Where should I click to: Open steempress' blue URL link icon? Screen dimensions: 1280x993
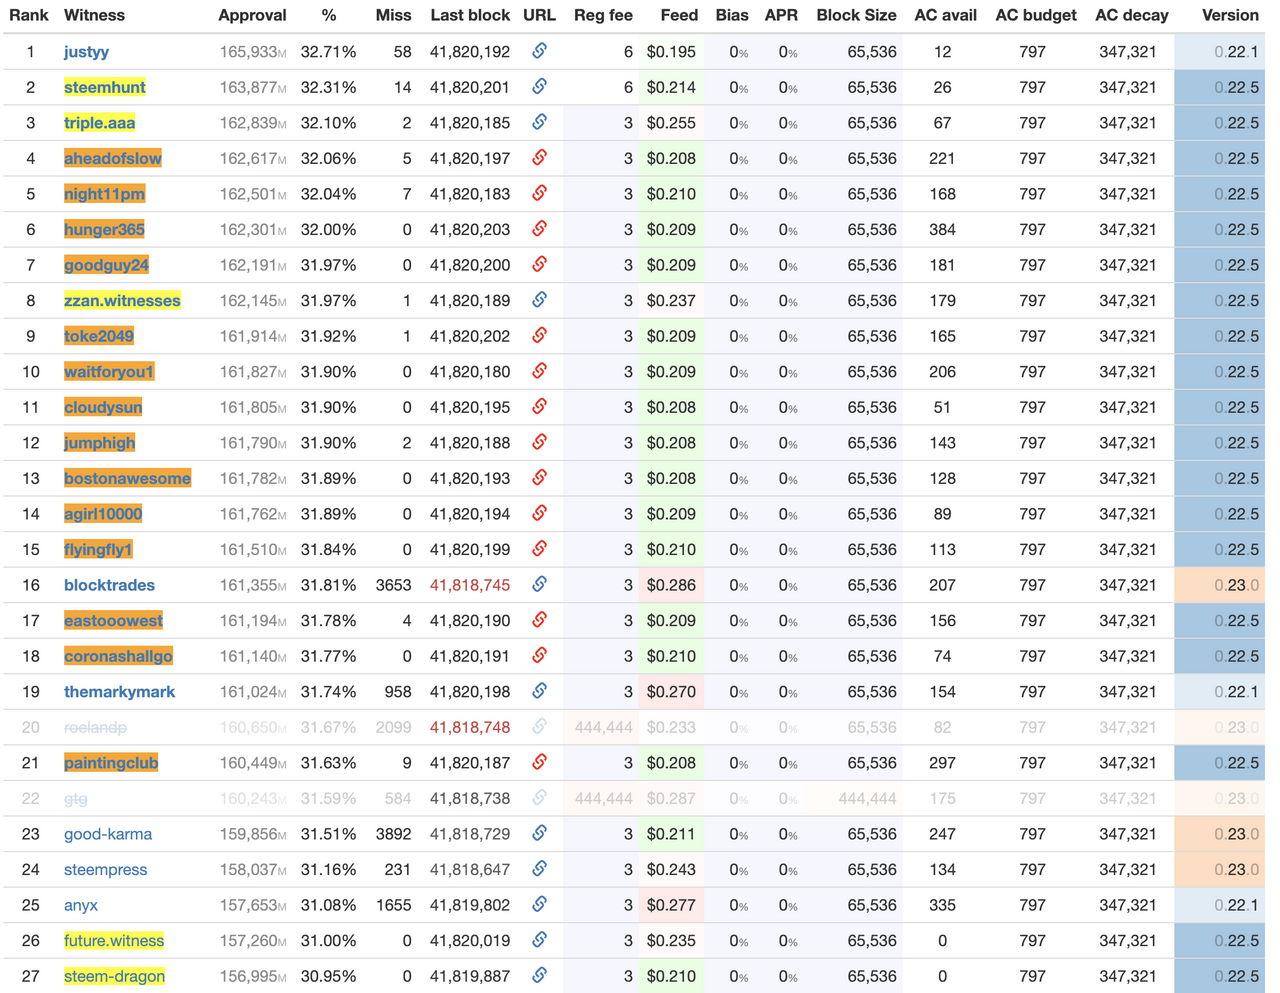tap(539, 869)
